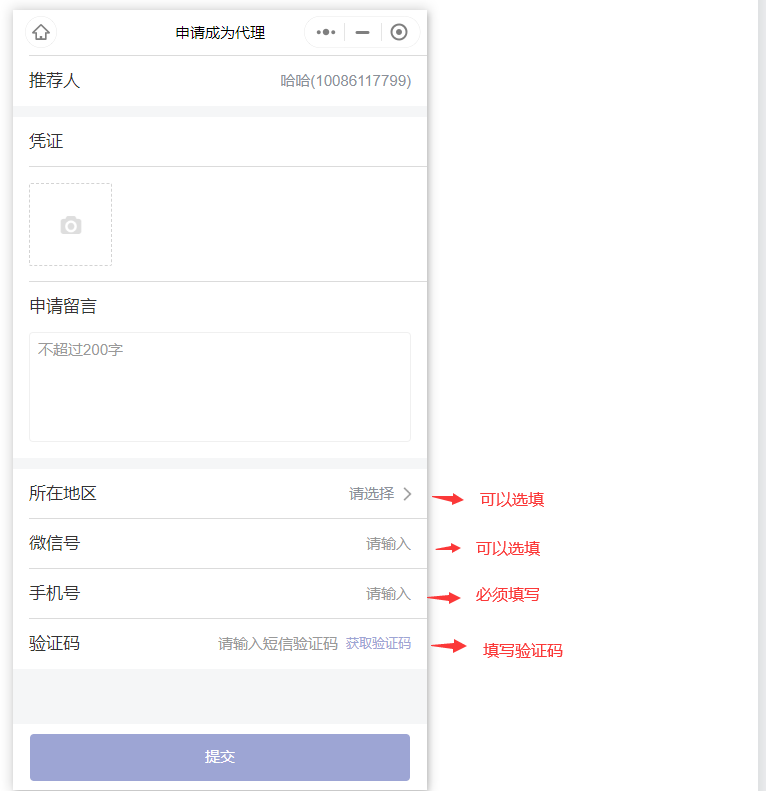This screenshot has width=766, height=791.
Task: Click the page title 申请成为代理
Action: pyautogui.click(x=220, y=33)
